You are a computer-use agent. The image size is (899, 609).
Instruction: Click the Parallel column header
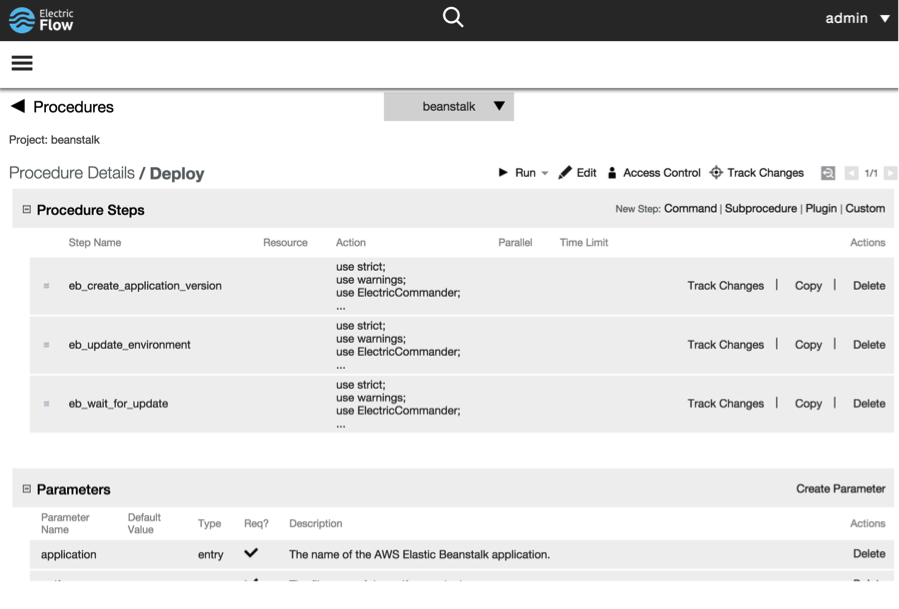coord(515,243)
